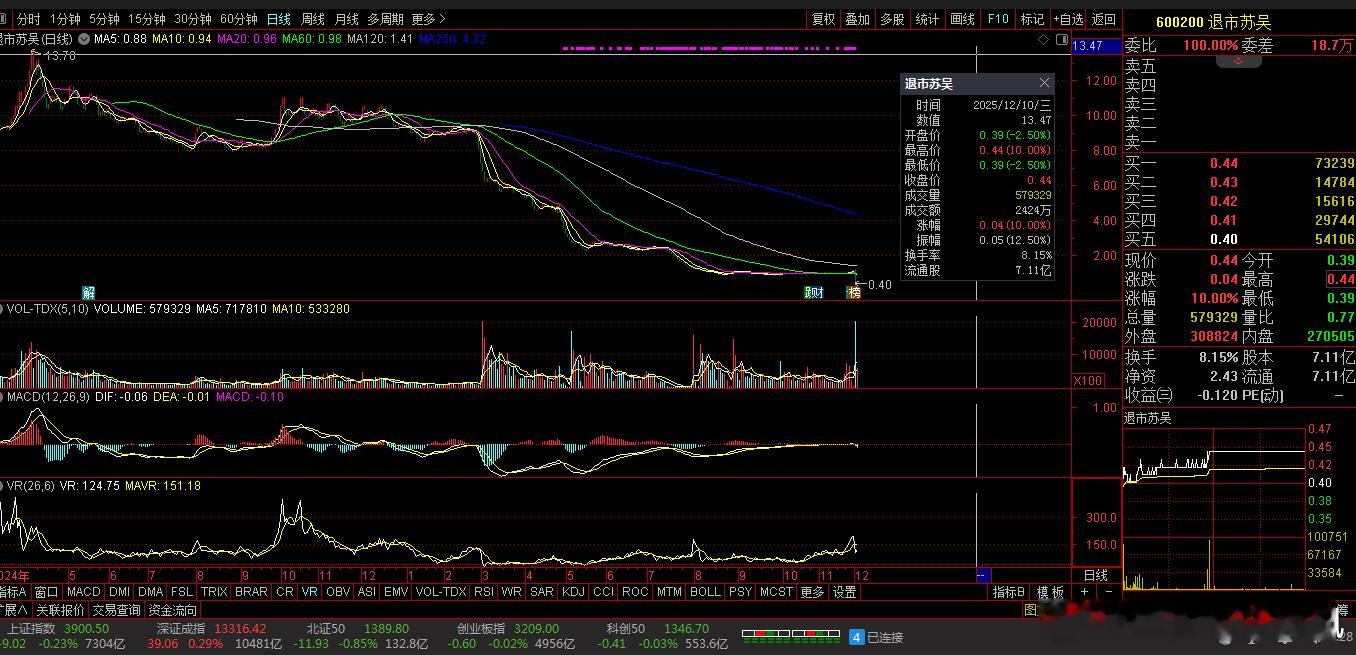Click the plus icon to add indicator panel
The width and height of the screenshot is (1356, 655).
click(x=1084, y=592)
